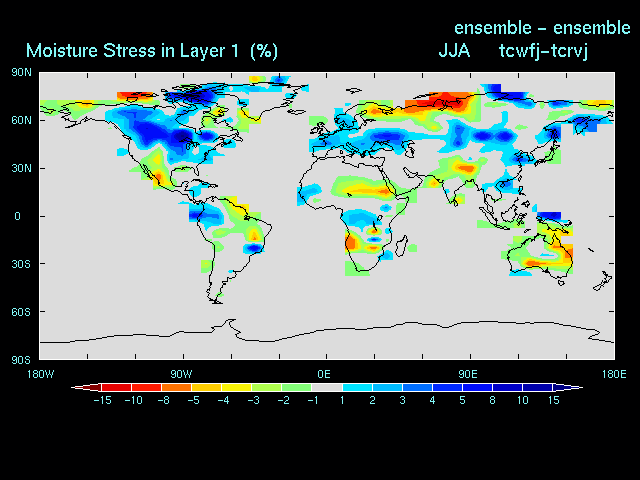Pick the green -2 to -1 colorbar swatch

(297, 387)
